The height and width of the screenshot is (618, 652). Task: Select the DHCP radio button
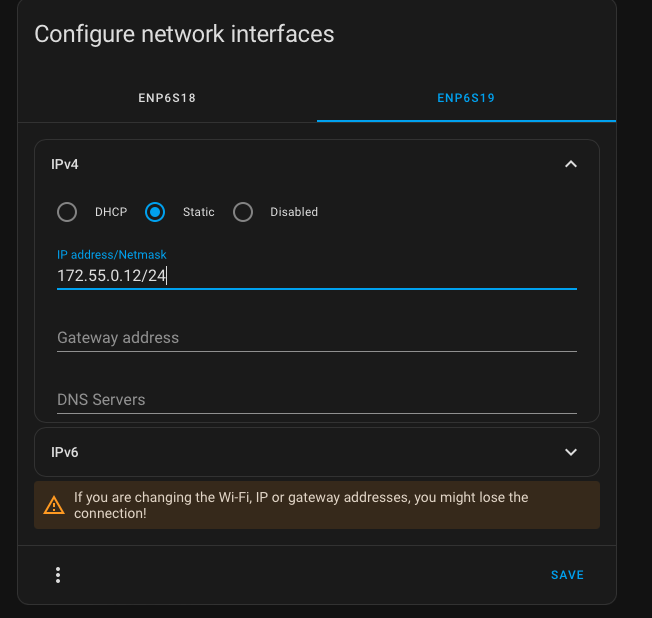67,212
